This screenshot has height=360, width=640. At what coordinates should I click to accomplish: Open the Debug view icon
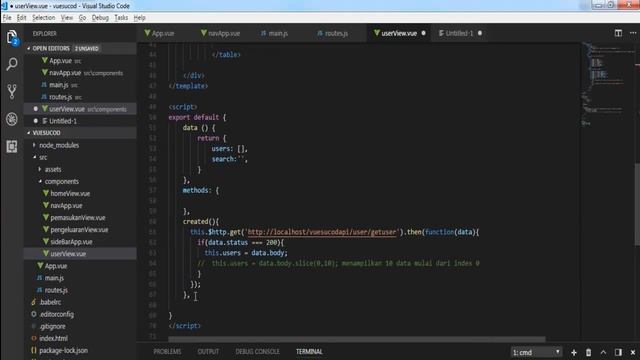pyautogui.click(x=12, y=119)
